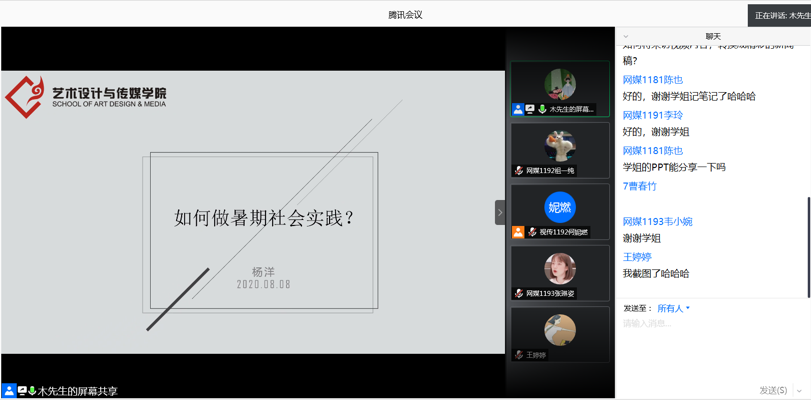The width and height of the screenshot is (811, 400).
Task: Click sender name 7曹春竹 in chat
Action: tap(640, 186)
